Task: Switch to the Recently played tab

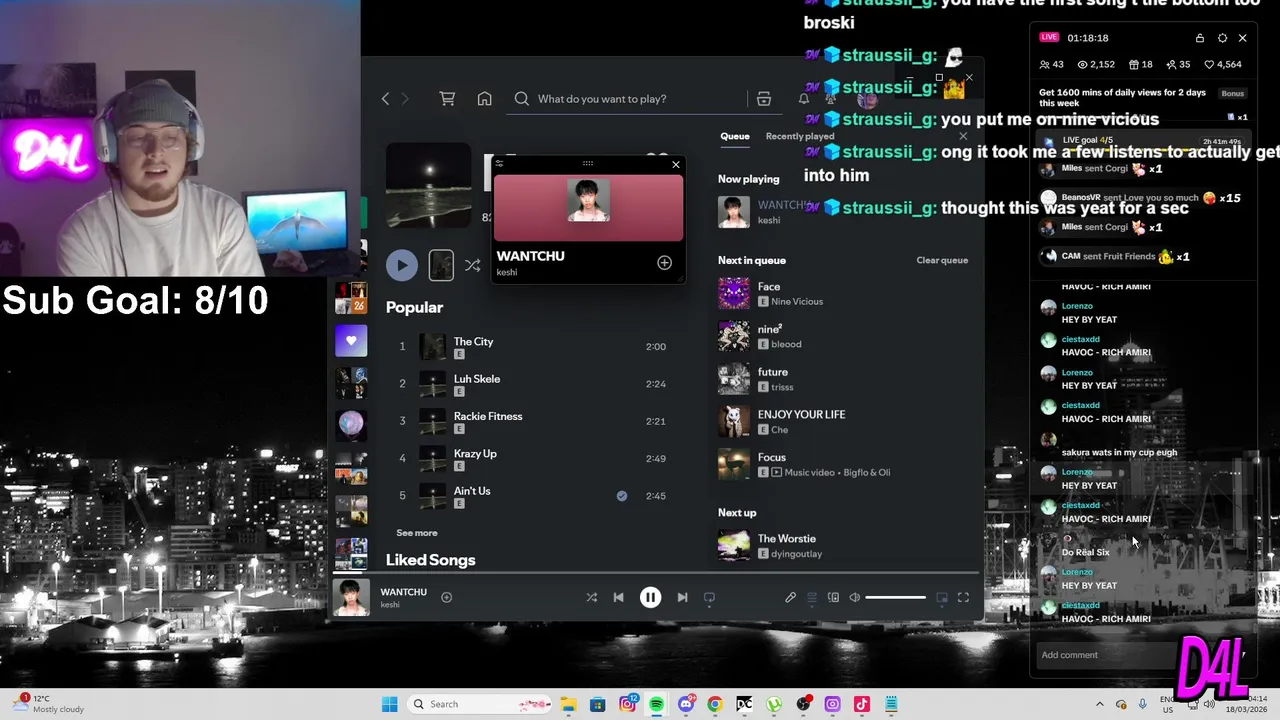Action: [x=799, y=136]
